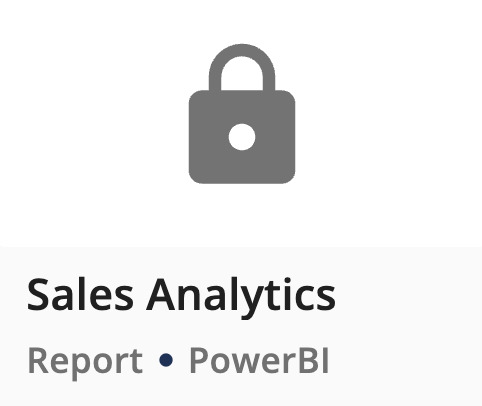Click the Report type label
Viewport: 482px width, 406px height.
click(x=85, y=362)
